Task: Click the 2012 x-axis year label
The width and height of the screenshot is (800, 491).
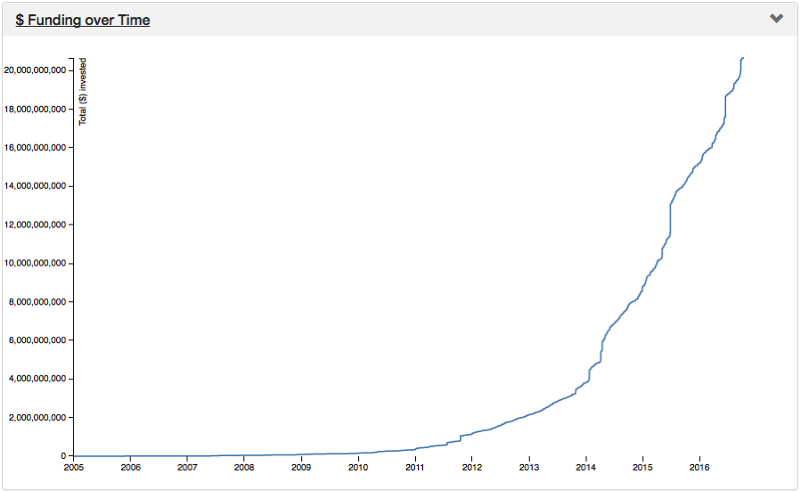Action: tap(472, 467)
